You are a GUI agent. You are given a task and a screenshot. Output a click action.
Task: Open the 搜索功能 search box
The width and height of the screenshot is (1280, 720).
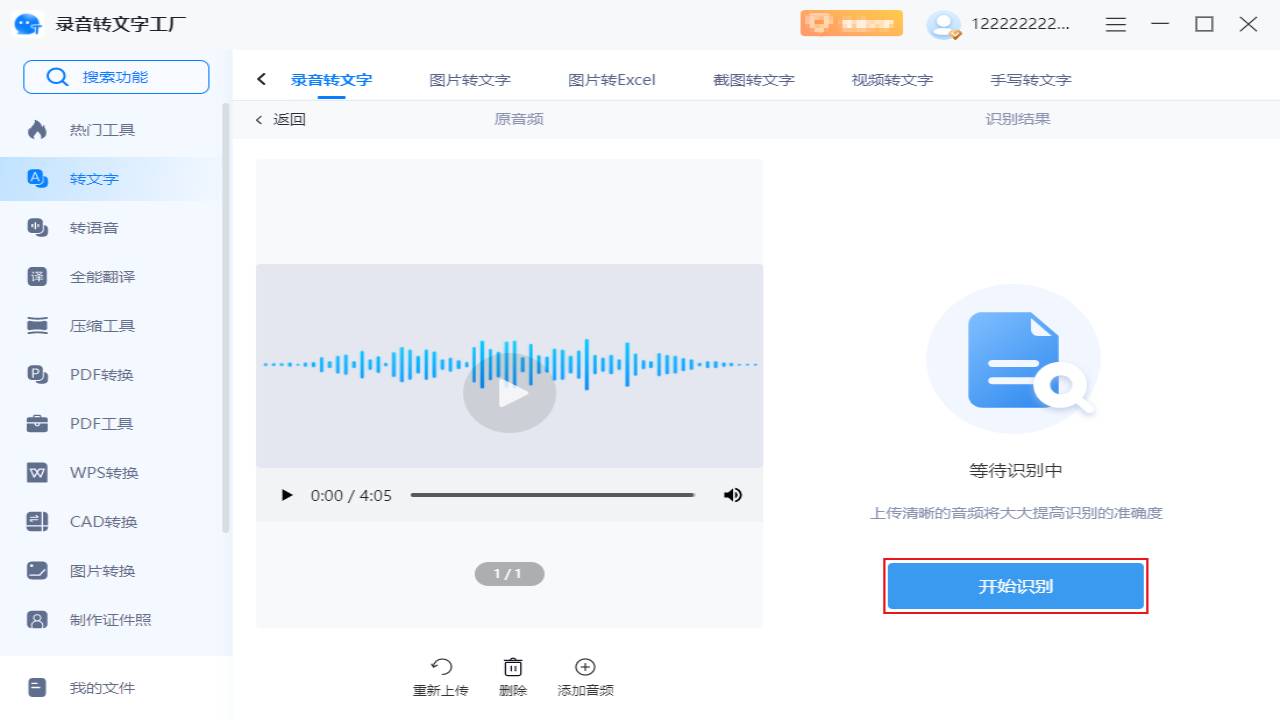click(x=115, y=76)
